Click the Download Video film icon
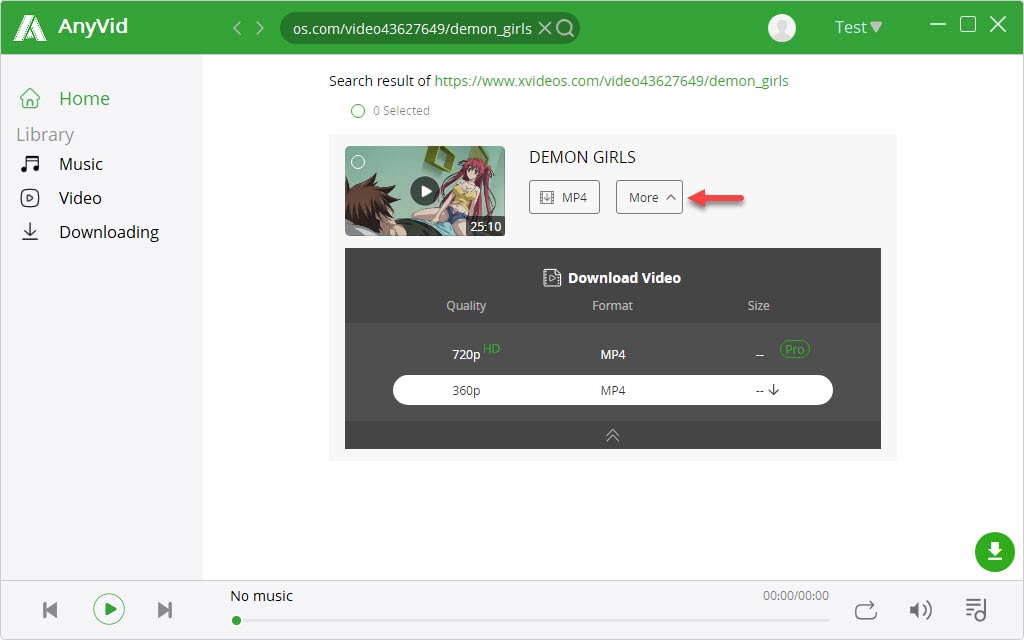 point(552,278)
